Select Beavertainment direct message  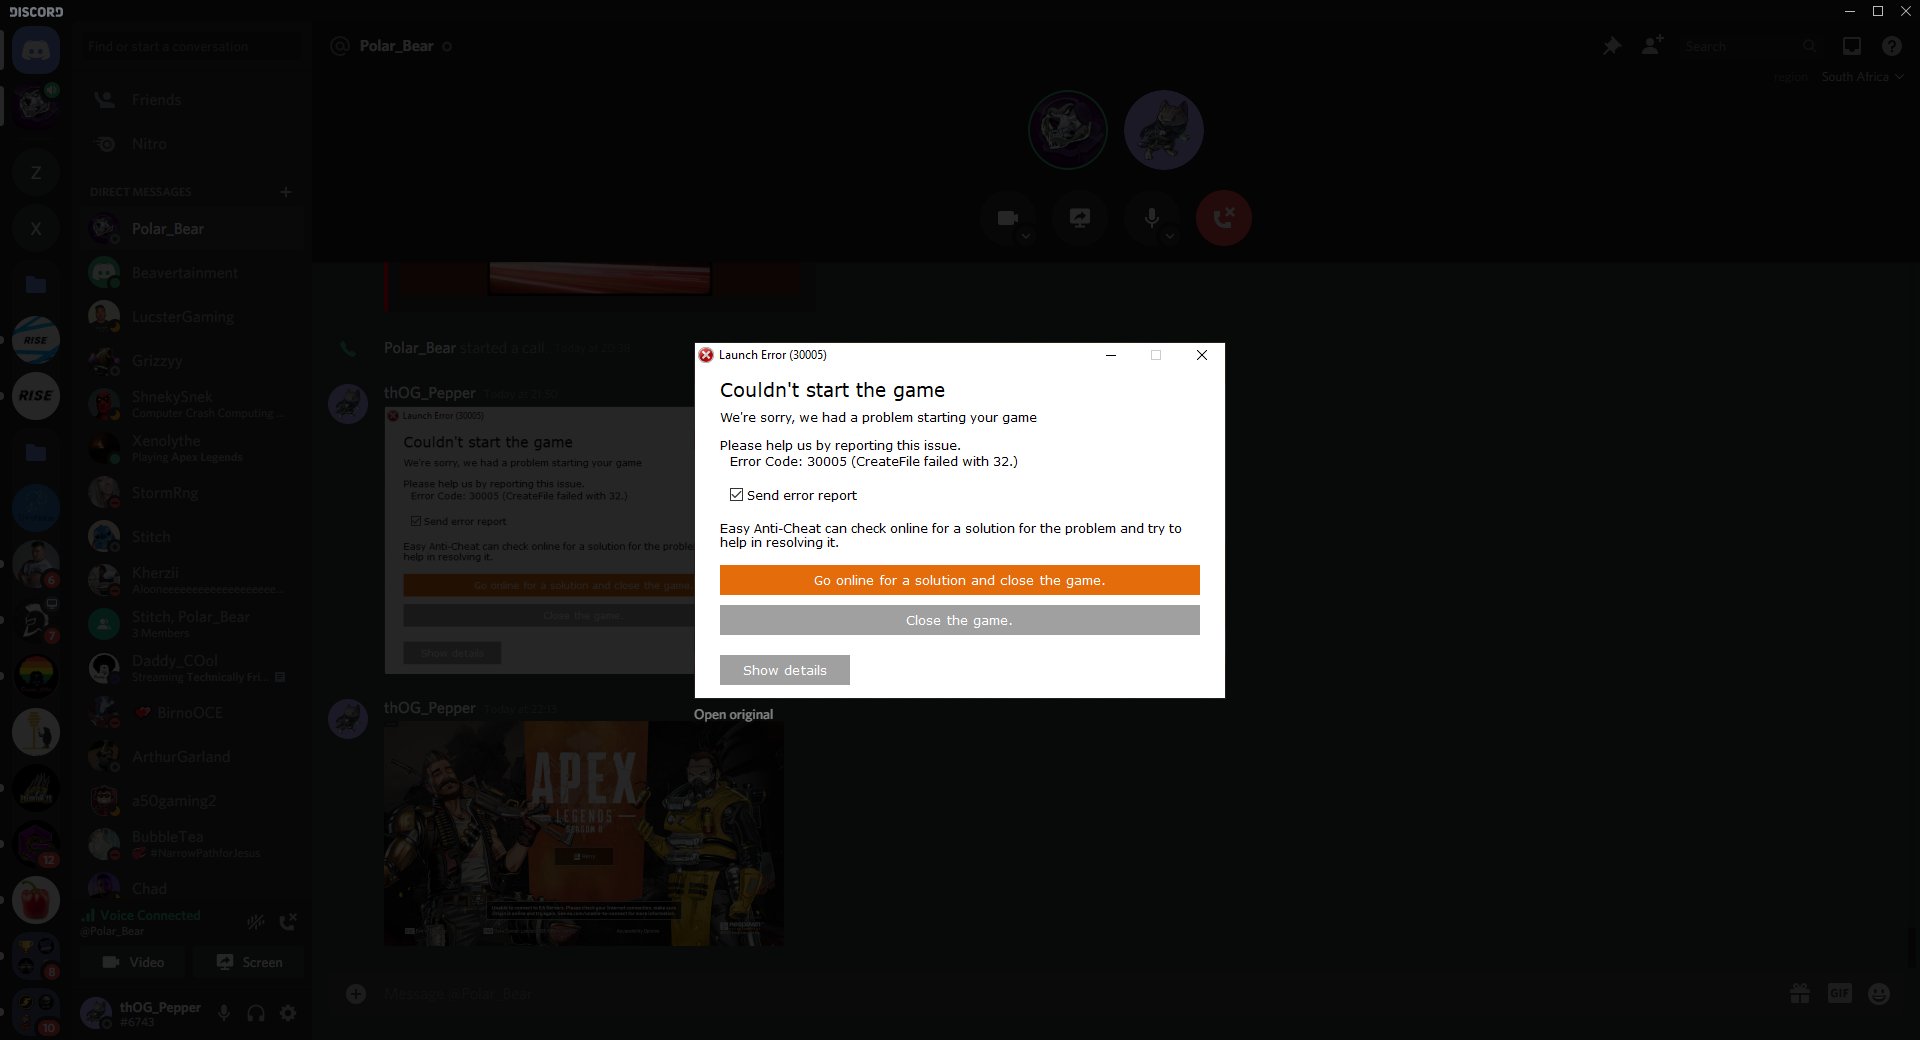pyautogui.click(x=190, y=273)
